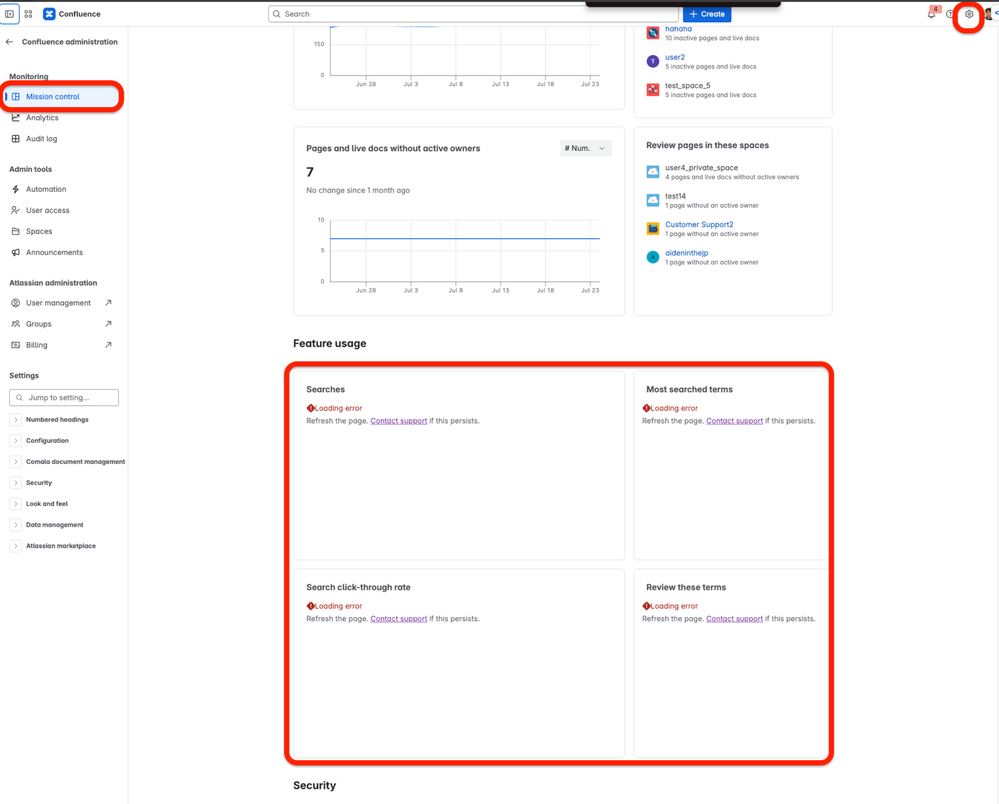The height and width of the screenshot is (804, 999).
Task: Click the Analytics chart icon
Action: [16, 118]
